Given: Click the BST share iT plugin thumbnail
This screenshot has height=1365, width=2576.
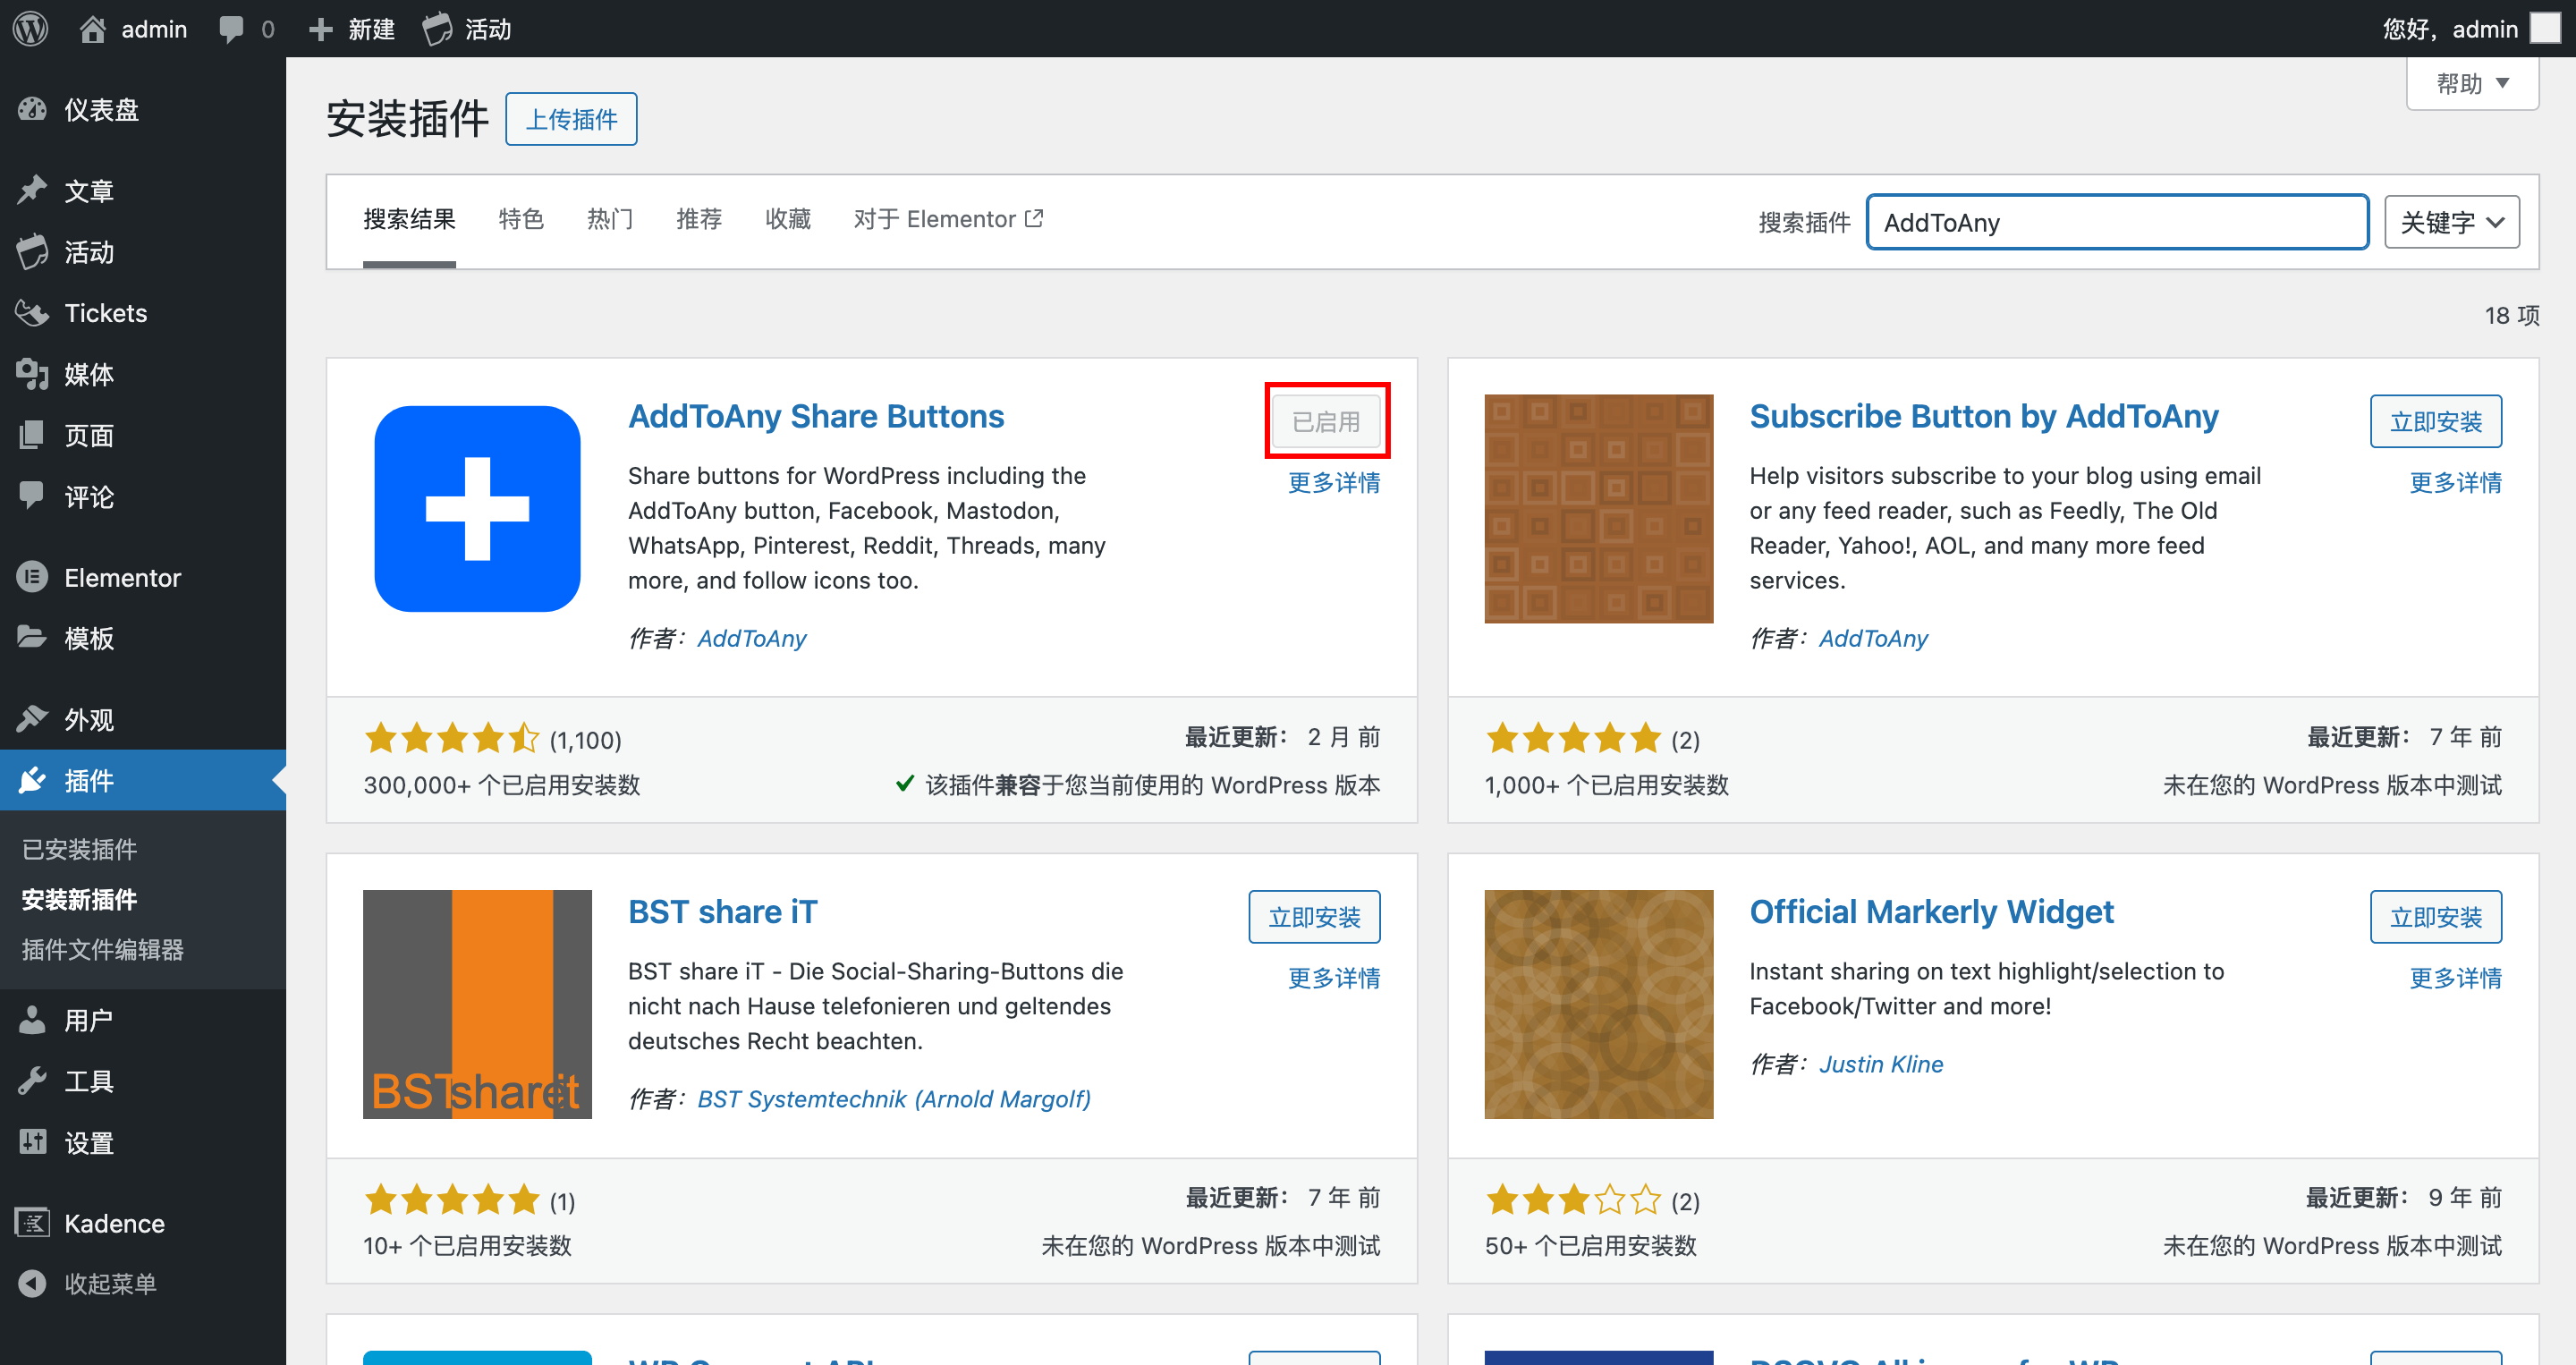Looking at the screenshot, I should point(477,1004).
